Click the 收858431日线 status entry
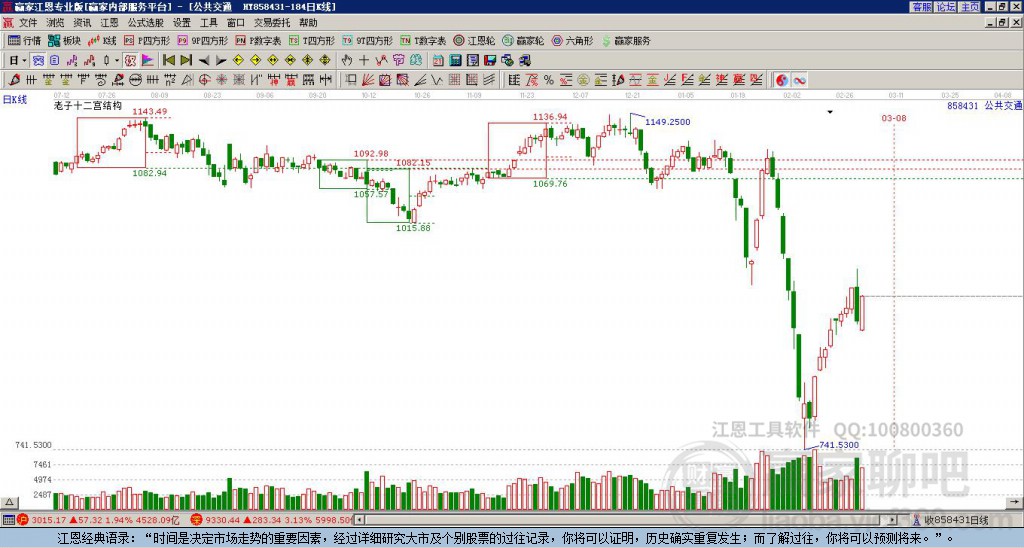Image resolution: width=1024 pixels, height=548 pixels. point(956,520)
